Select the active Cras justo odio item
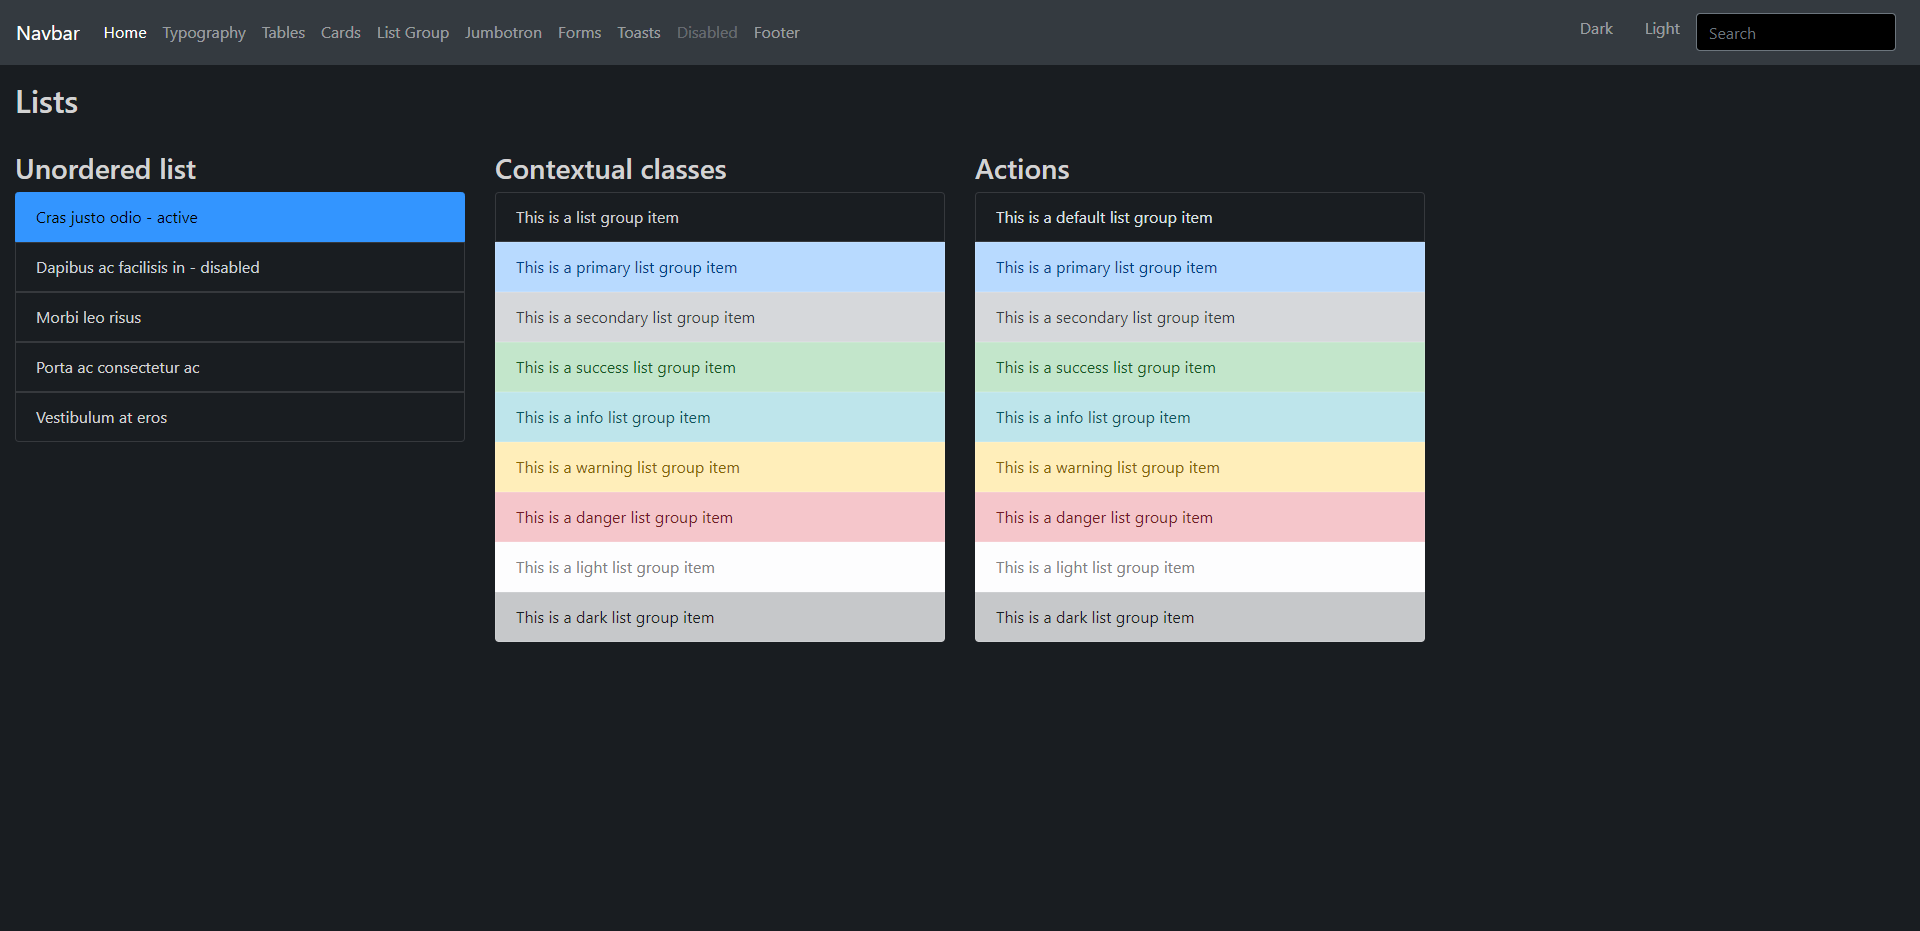Image resolution: width=1920 pixels, height=931 pixels. [240, 217]
